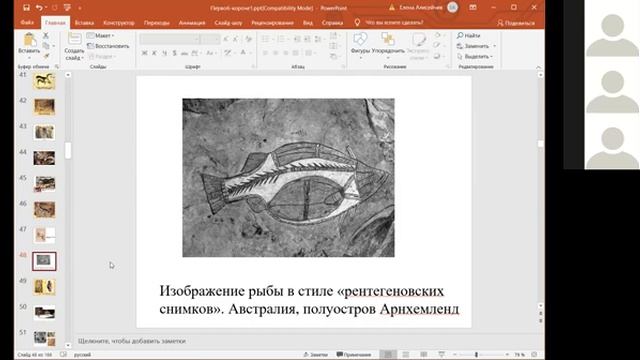Open the Файл menu
This screenshot has width=640, height=360.
click(x=27, y=22)
